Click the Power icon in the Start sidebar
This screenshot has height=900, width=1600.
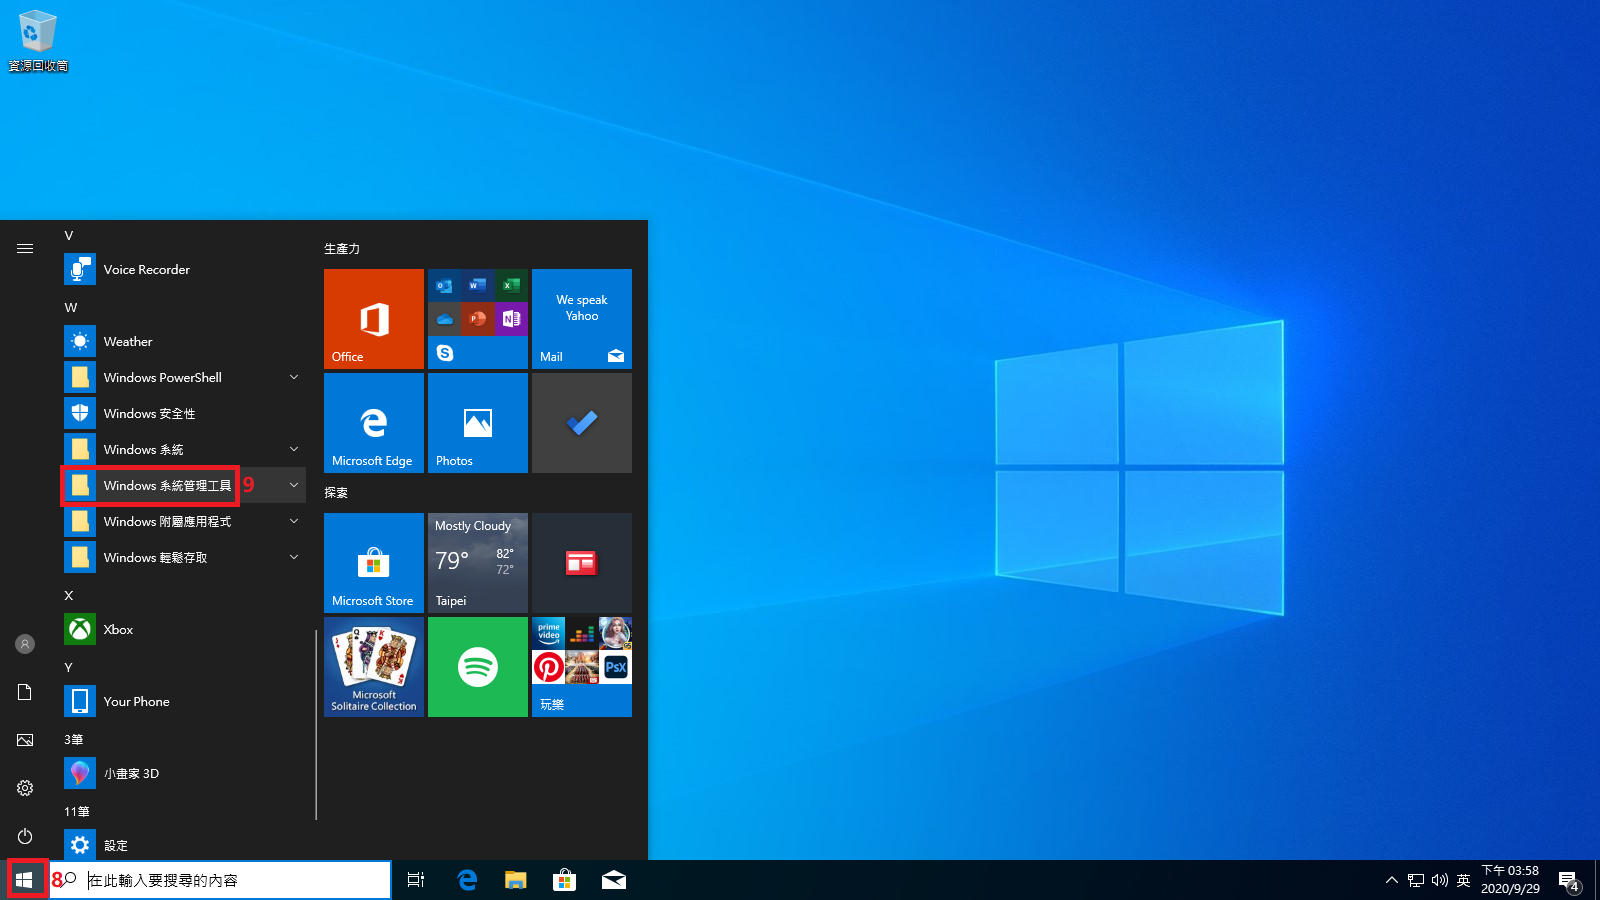[25, 836]
